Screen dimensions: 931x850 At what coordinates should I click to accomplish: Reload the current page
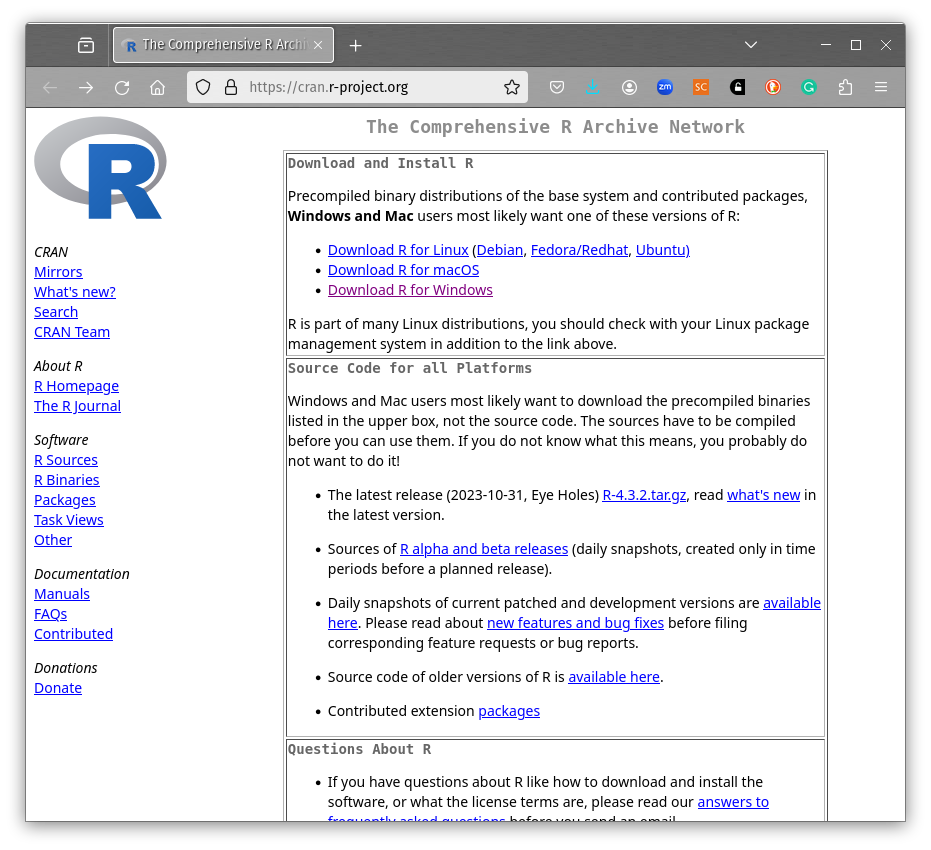click(122, 88)
